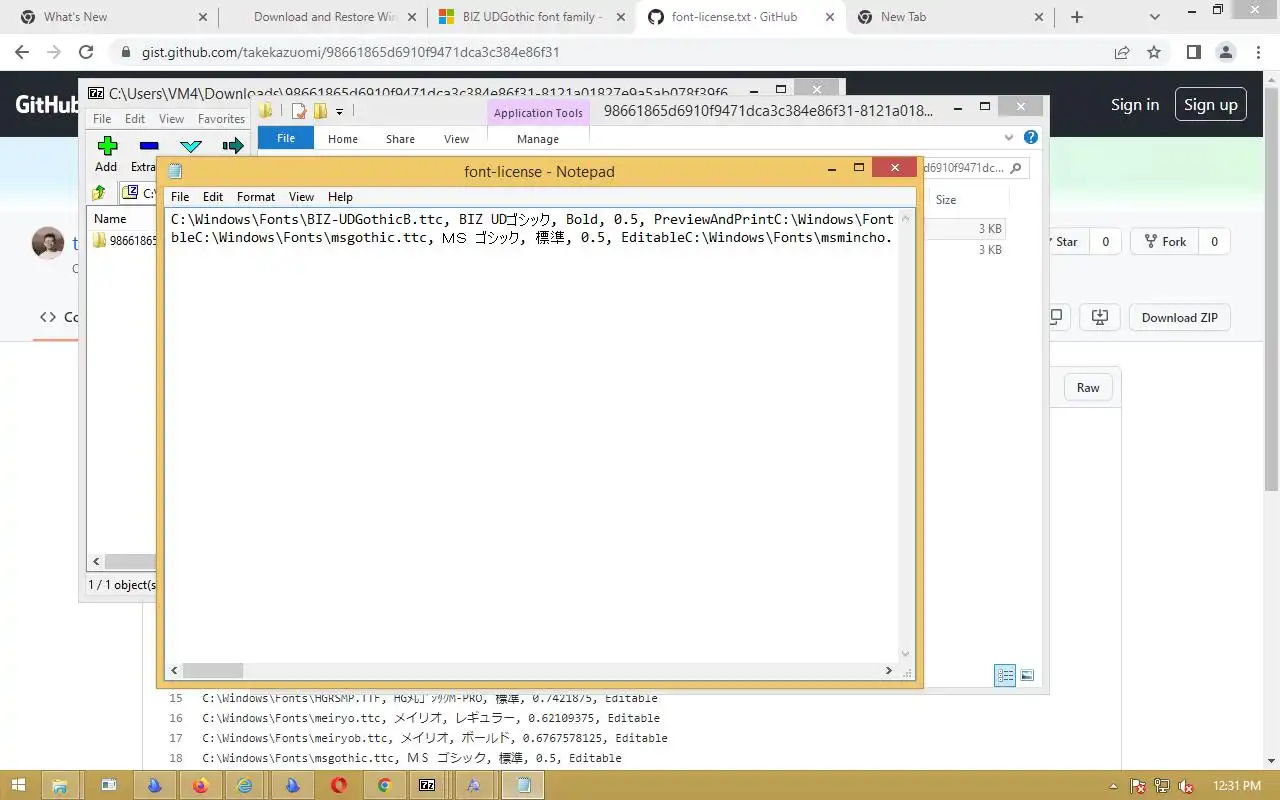Open a new browser tab with plus

click(1077, 17)
